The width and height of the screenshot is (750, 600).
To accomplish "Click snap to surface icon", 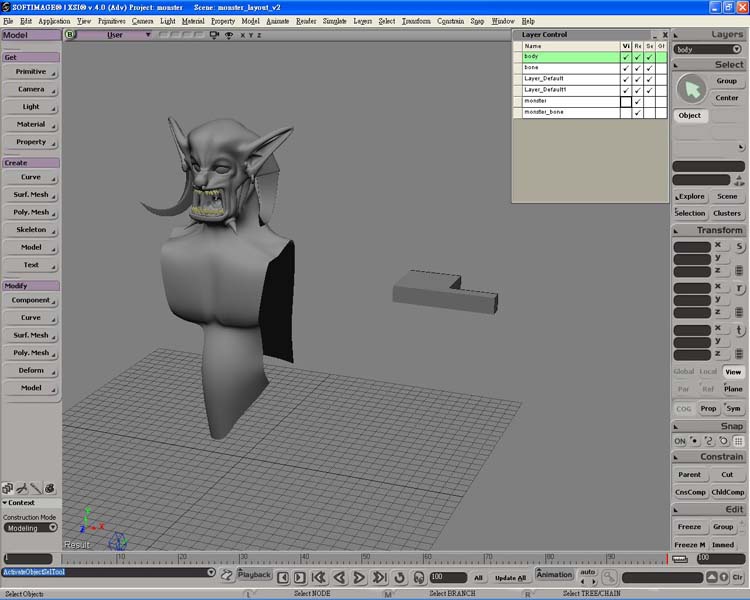I will [723, 441].
